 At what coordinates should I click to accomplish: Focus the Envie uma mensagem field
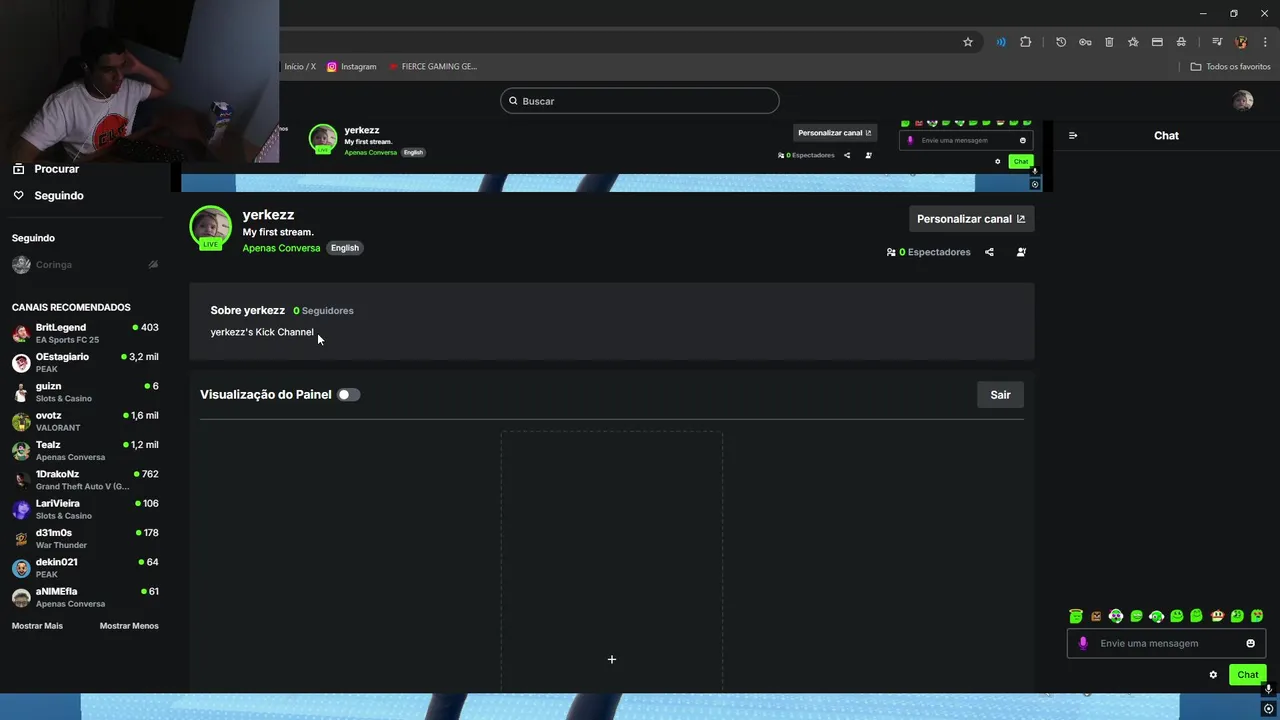[x=1165, y=643]
